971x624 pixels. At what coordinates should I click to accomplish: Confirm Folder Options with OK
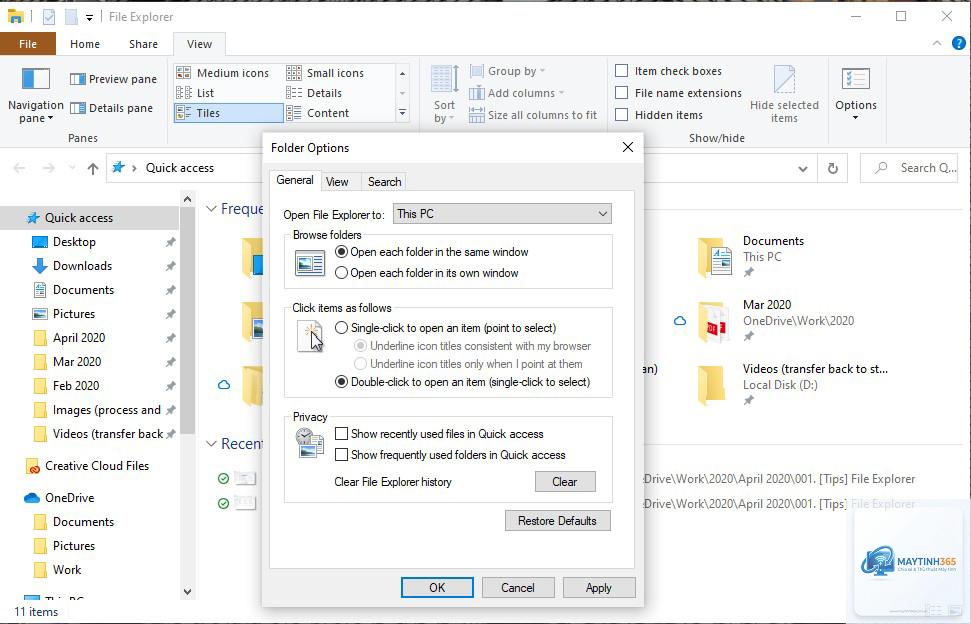point(437,587)
